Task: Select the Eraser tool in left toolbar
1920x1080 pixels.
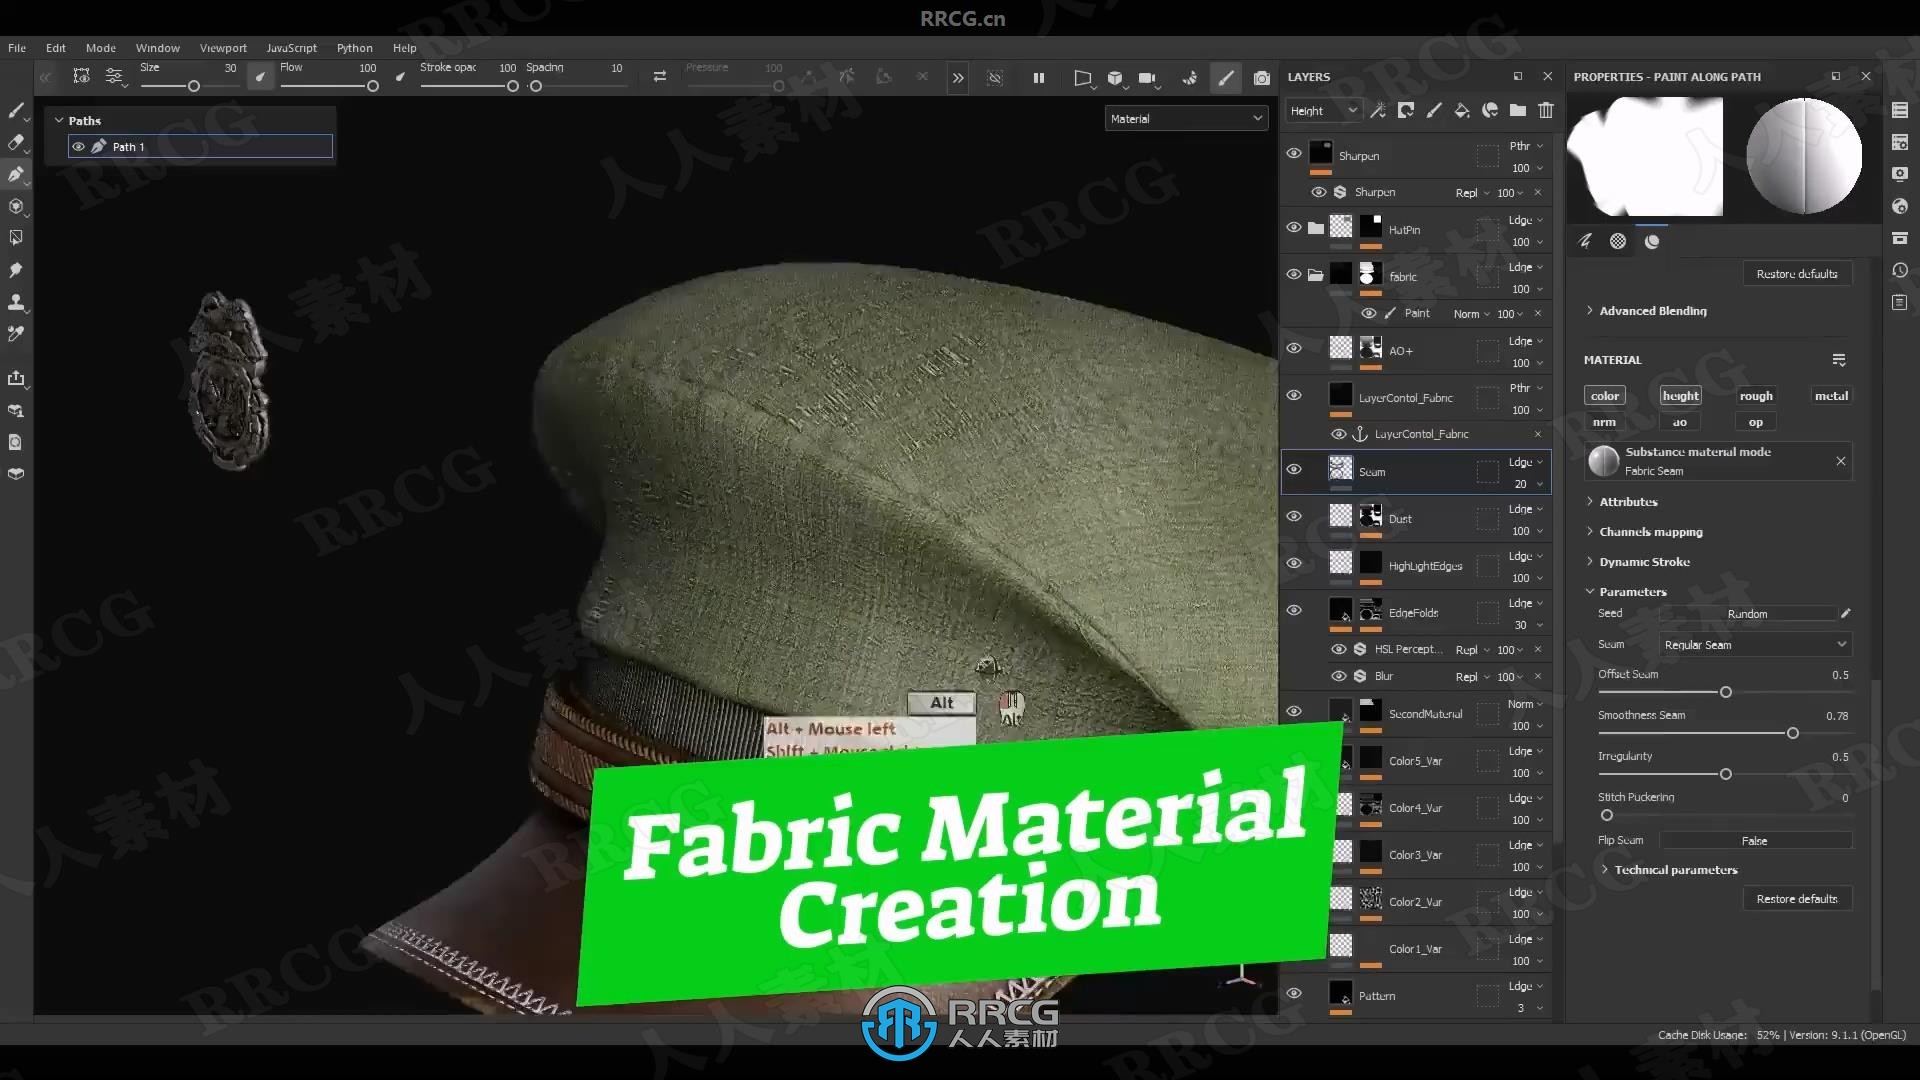Action: [16, 142]
